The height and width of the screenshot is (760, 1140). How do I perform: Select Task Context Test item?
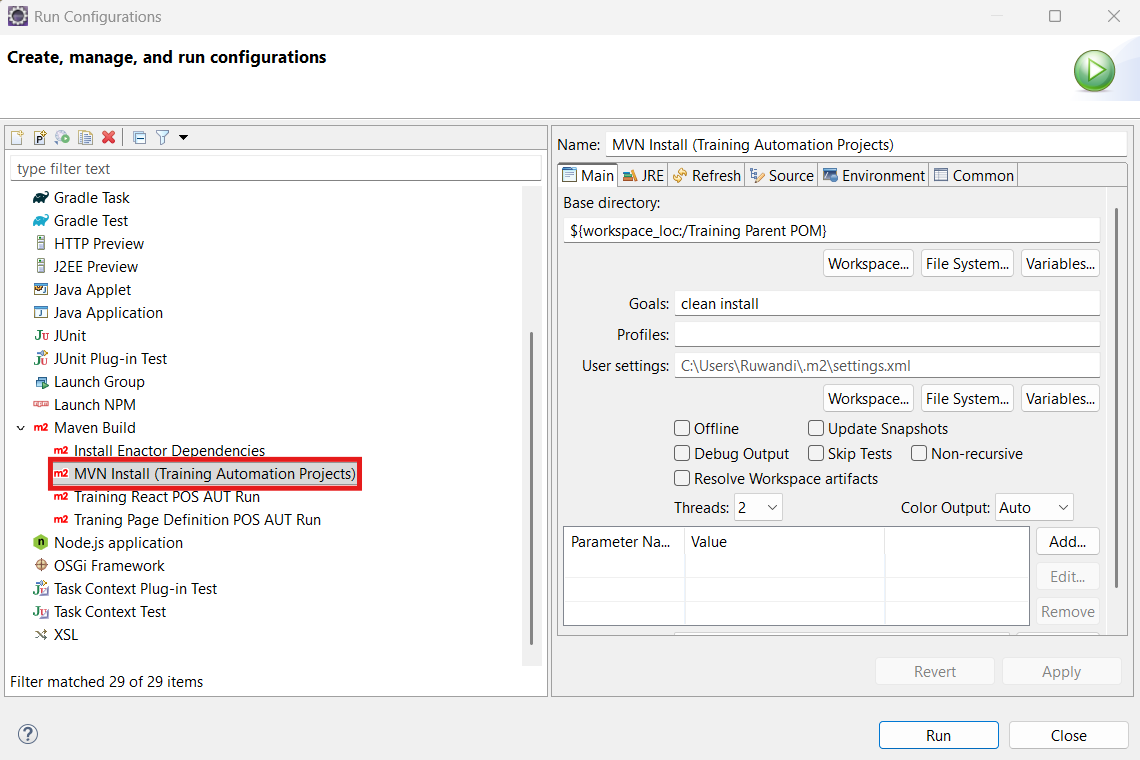pyautogui.click(x=110, y=612)
